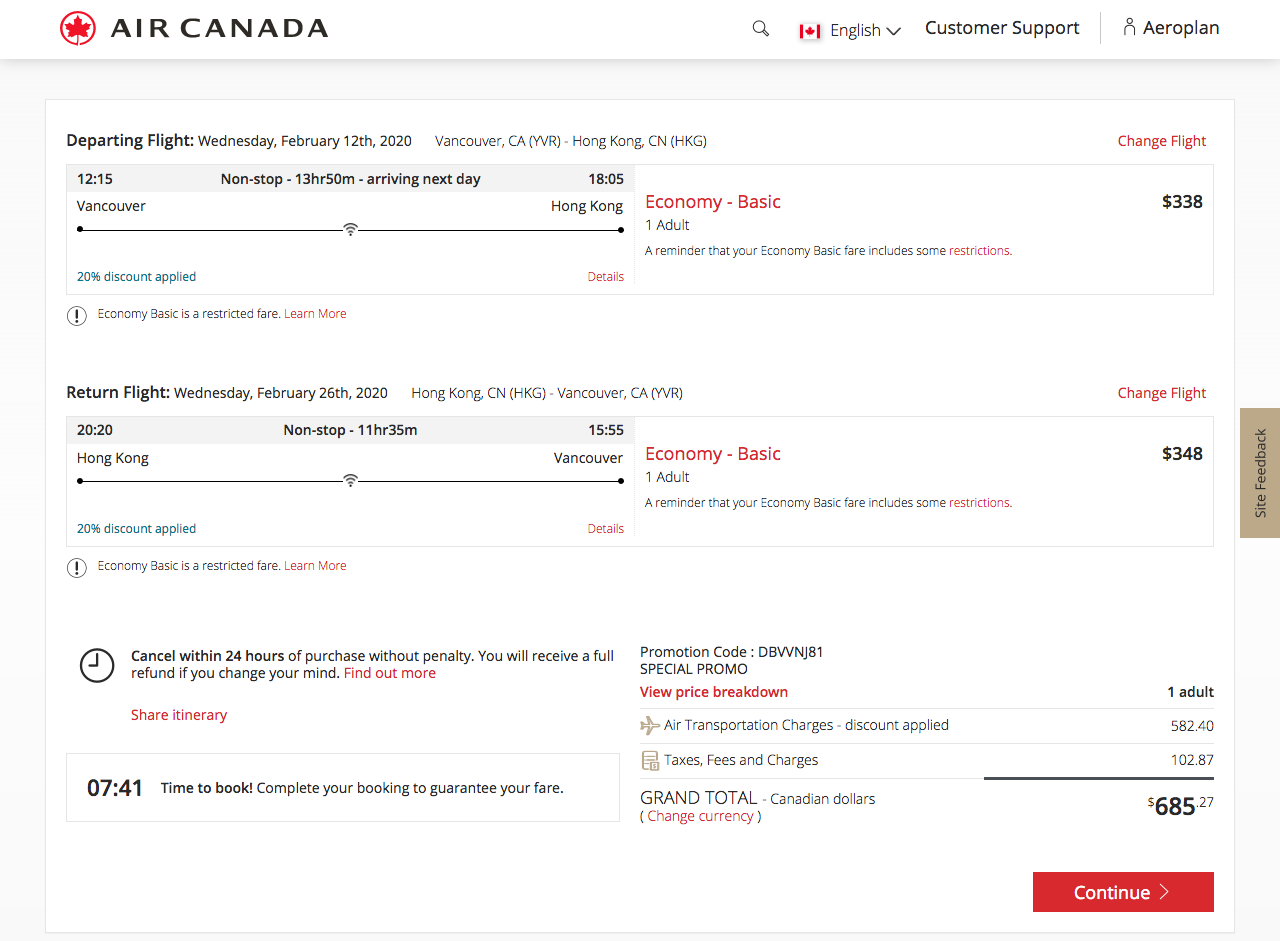Click the 12:15 departure time
The image size is (1280, 941).
click(x=95, y=179)
